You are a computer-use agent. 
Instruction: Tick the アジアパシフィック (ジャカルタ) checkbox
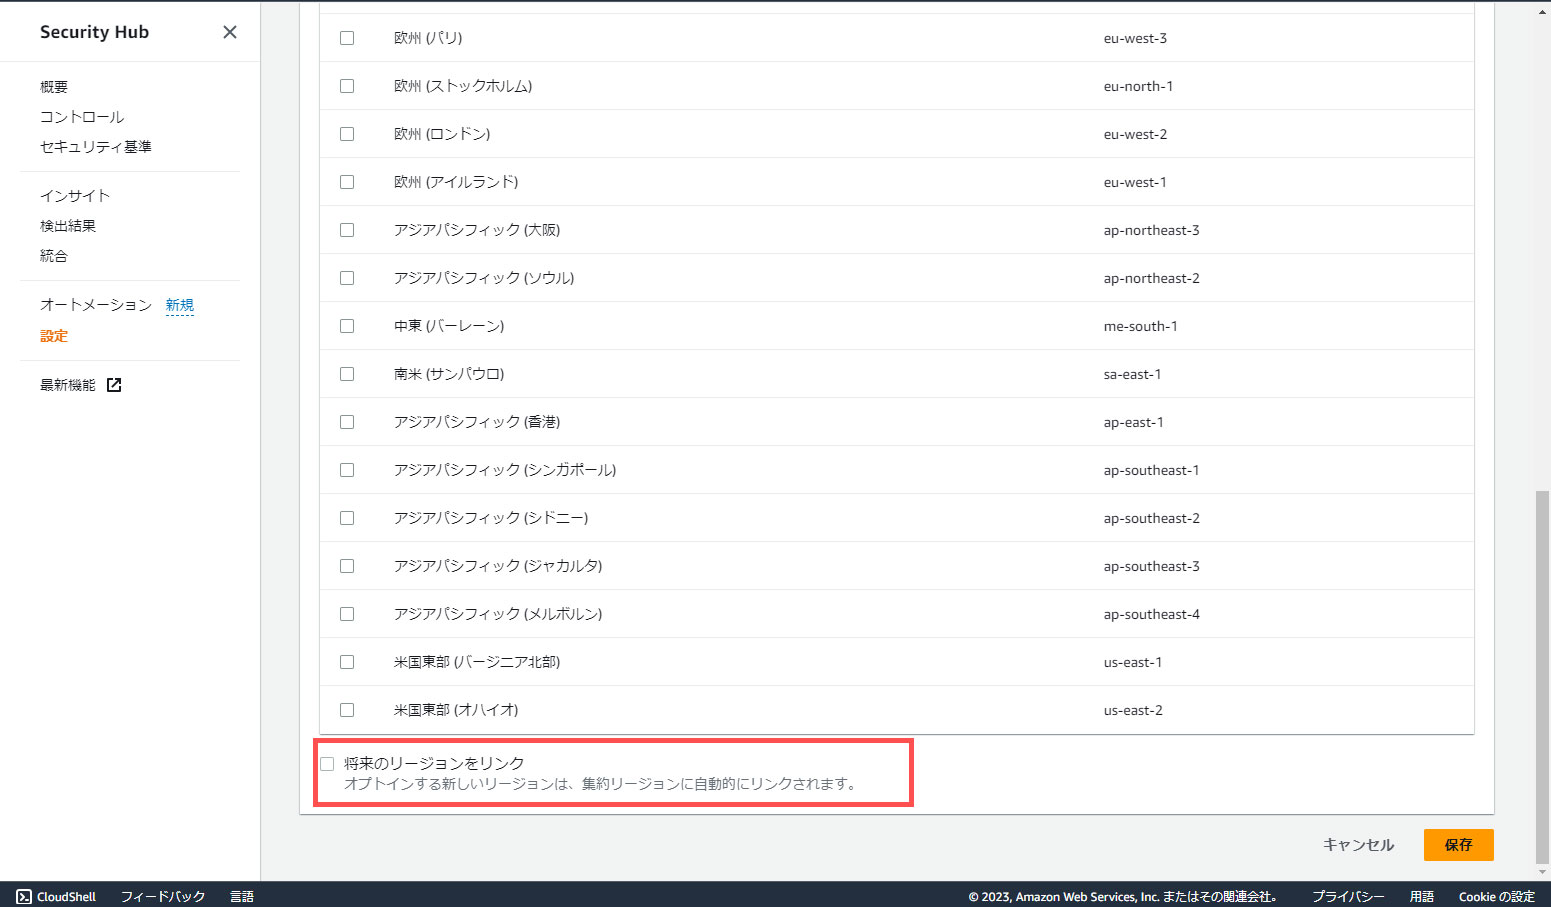(347, 566)
